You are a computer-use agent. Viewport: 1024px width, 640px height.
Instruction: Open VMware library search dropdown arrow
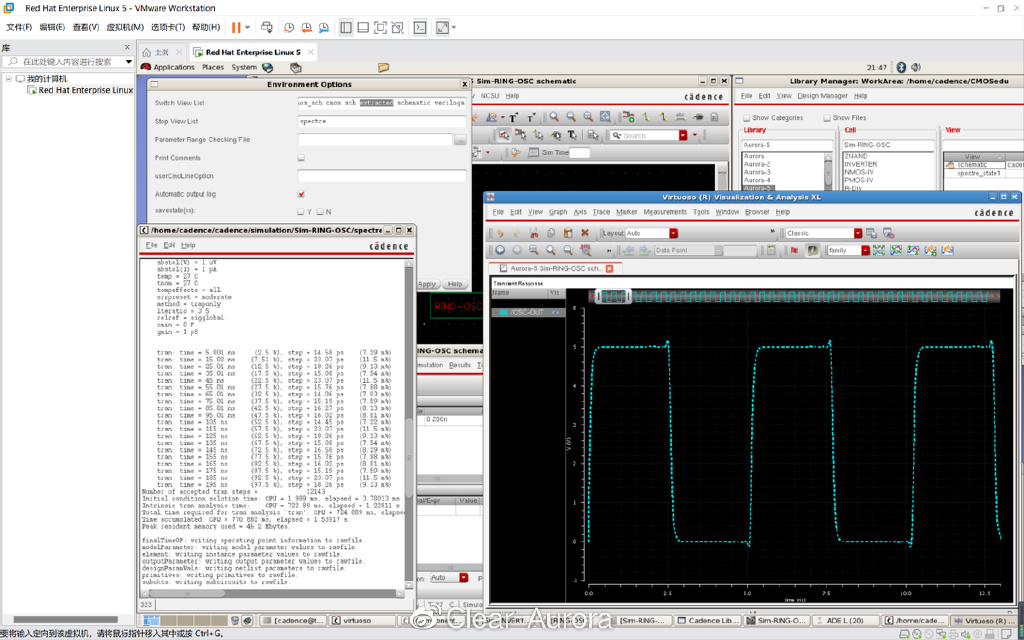129,62
